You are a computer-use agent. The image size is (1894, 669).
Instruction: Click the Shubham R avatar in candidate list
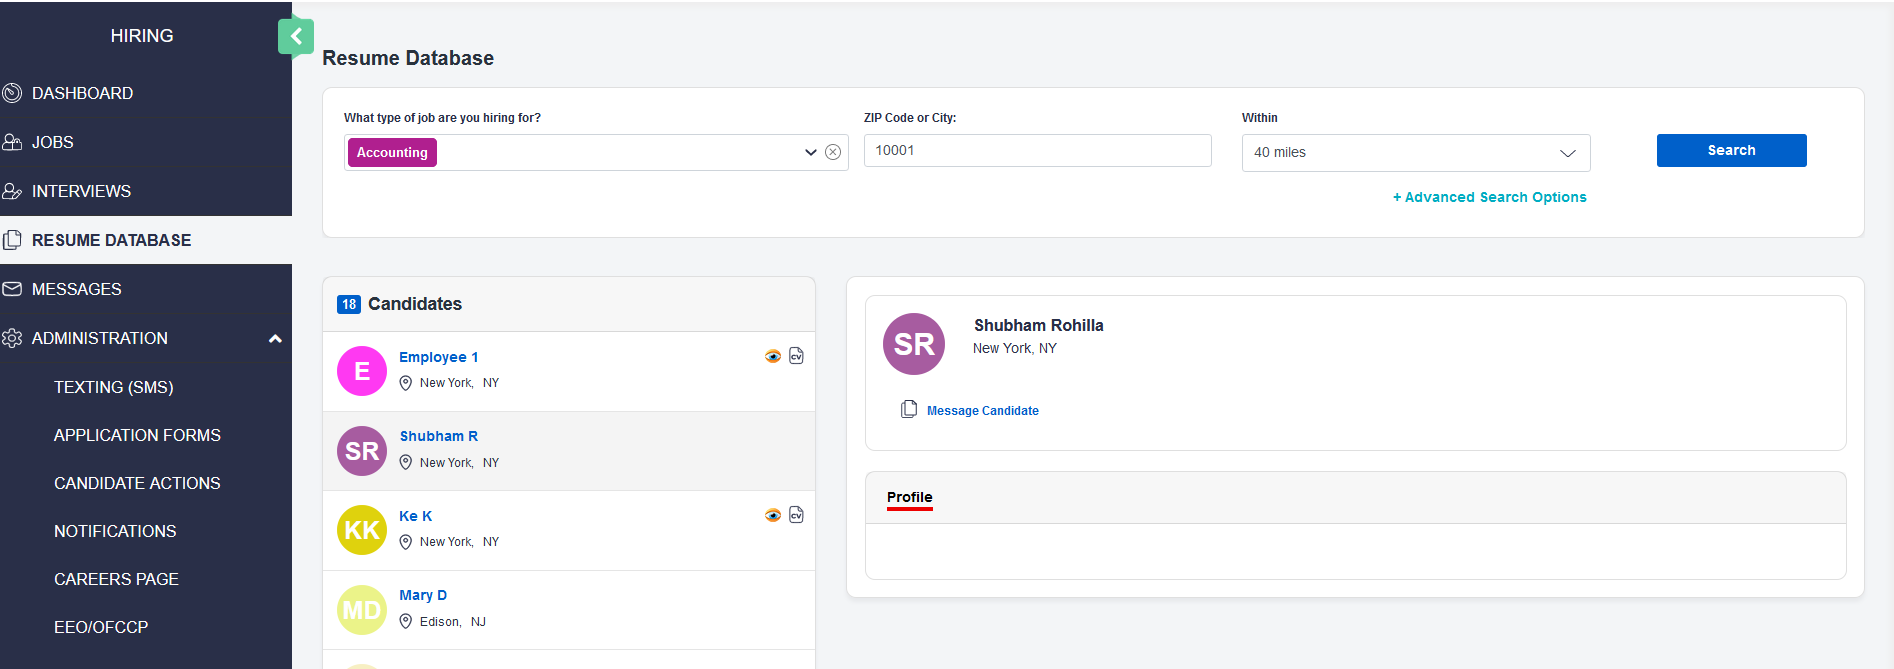[x=362, y=451]
